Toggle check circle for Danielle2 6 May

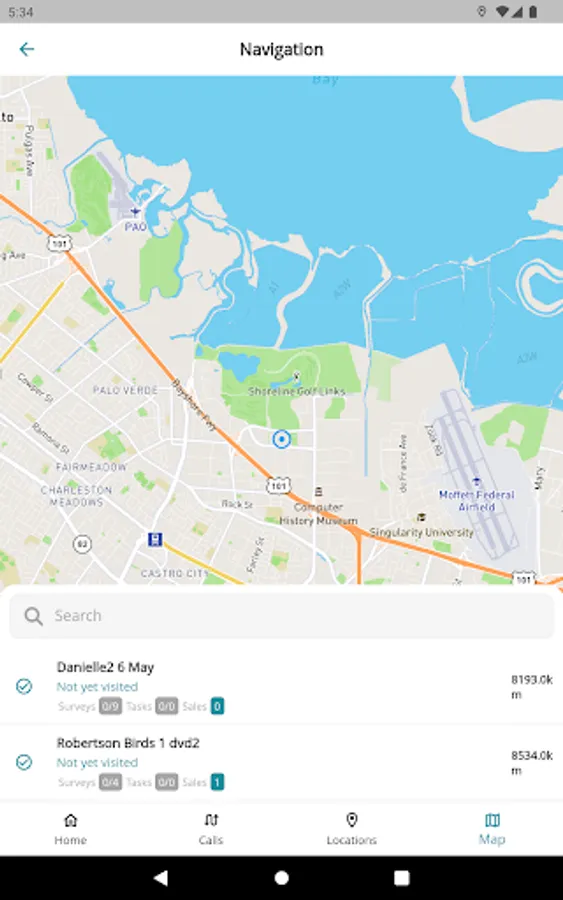(24, 686)
